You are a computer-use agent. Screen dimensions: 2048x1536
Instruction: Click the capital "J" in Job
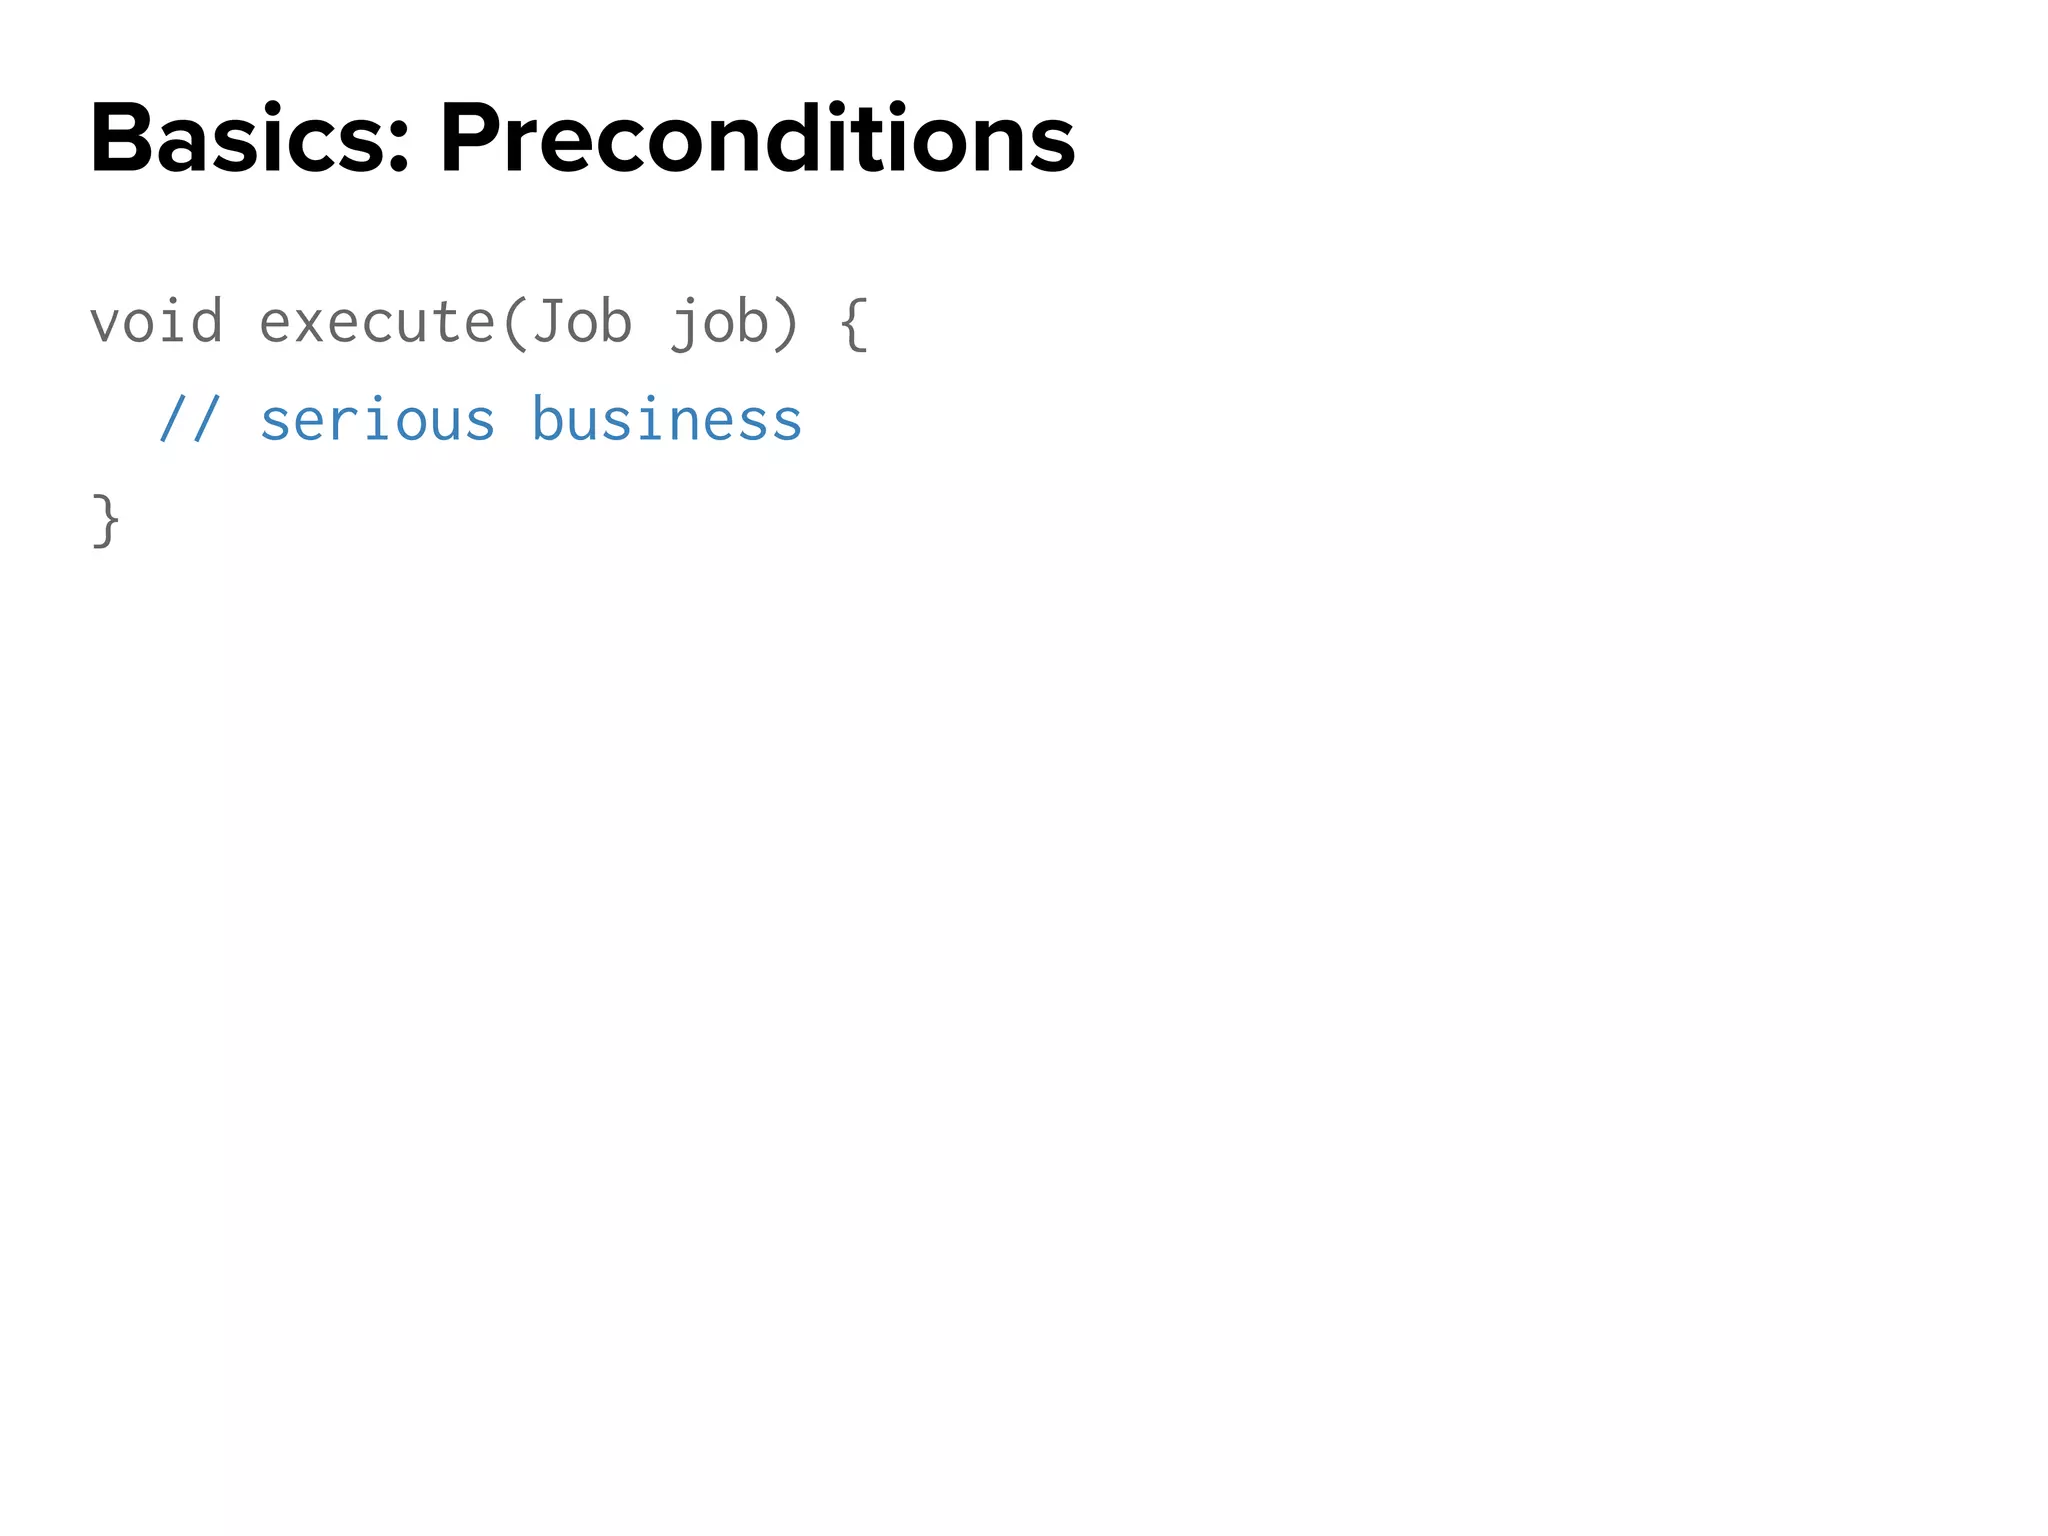[547, 323]
